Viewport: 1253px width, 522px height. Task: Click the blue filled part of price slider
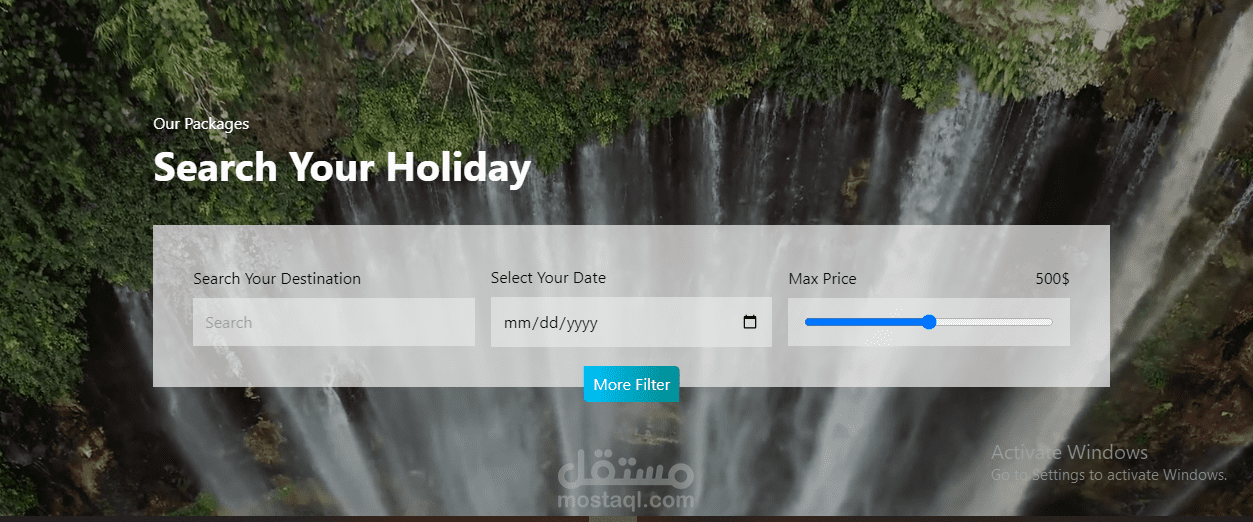[x=863, y=322]
